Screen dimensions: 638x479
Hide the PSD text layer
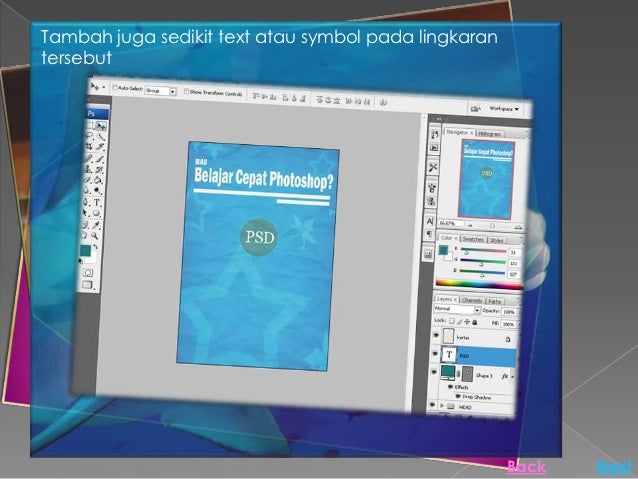coord(435,353)
